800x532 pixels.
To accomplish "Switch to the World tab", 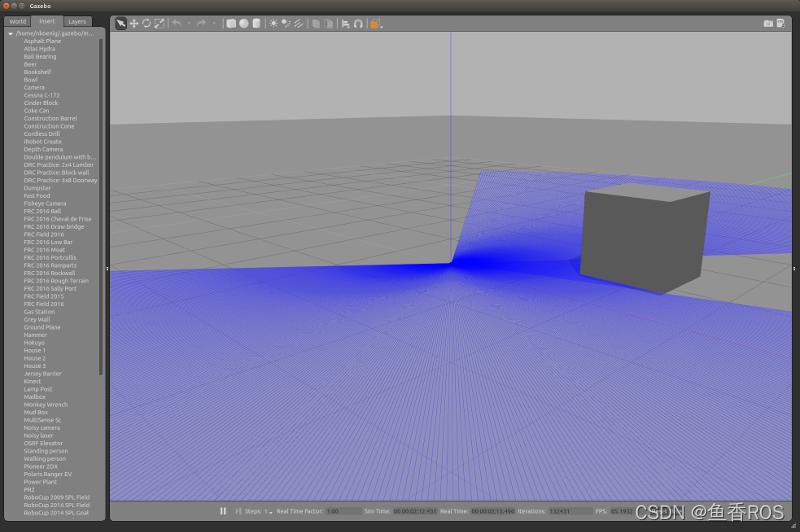I will coord(18,21).
